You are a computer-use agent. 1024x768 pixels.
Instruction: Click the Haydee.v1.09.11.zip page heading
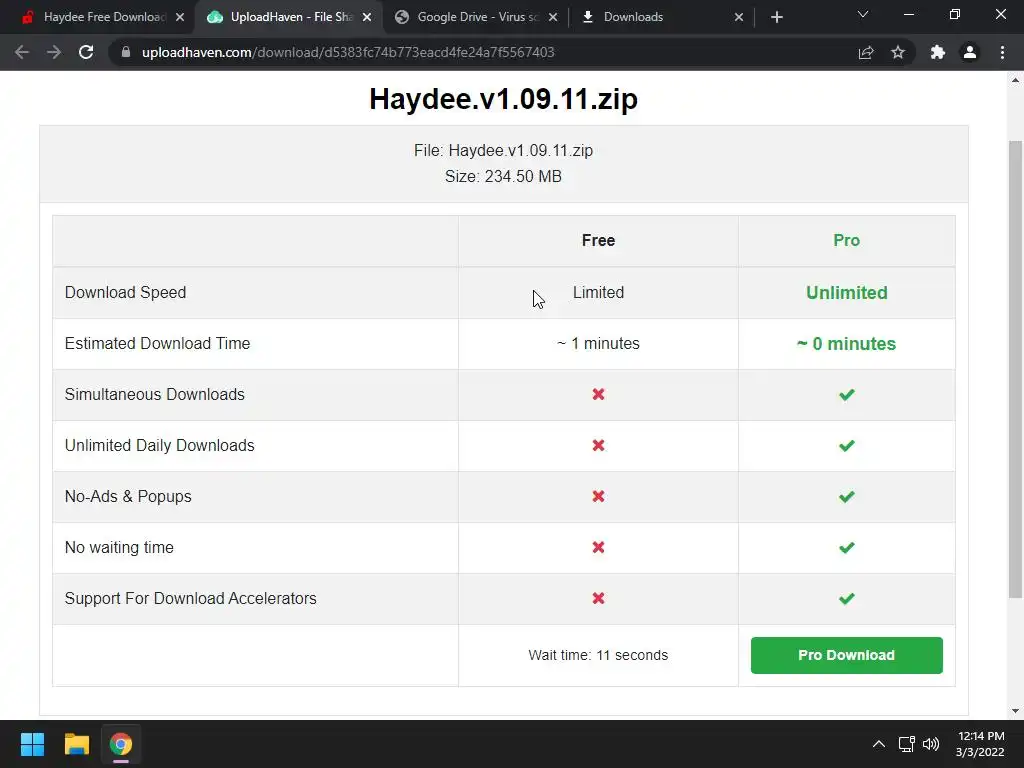pos(504,99)
